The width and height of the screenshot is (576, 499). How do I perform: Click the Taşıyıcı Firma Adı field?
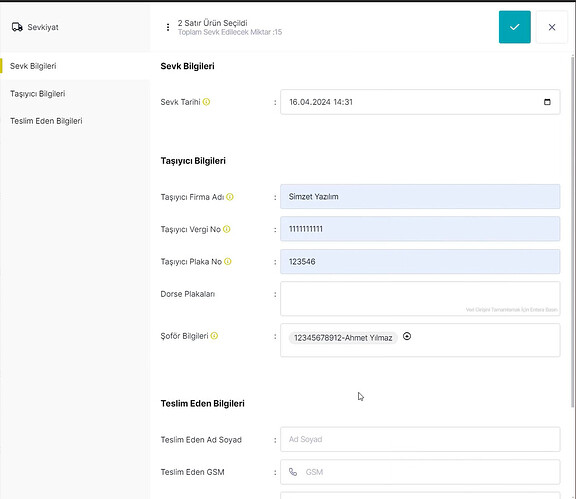[420, 197]
